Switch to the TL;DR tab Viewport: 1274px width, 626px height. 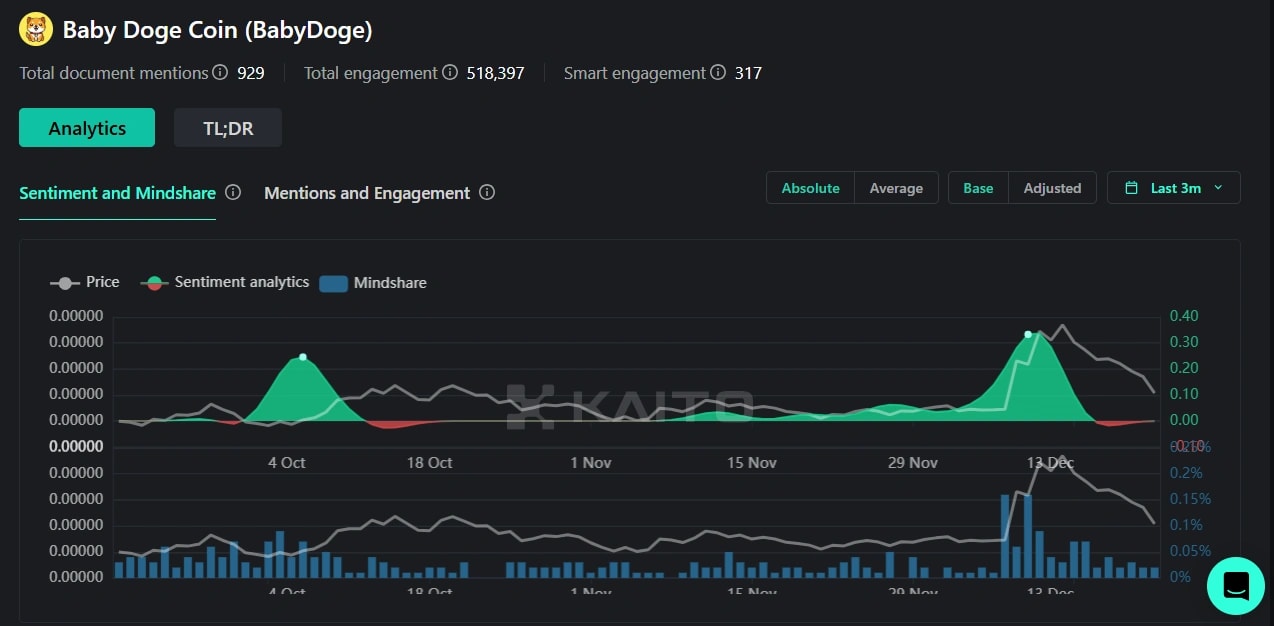(x=227, y=128)
